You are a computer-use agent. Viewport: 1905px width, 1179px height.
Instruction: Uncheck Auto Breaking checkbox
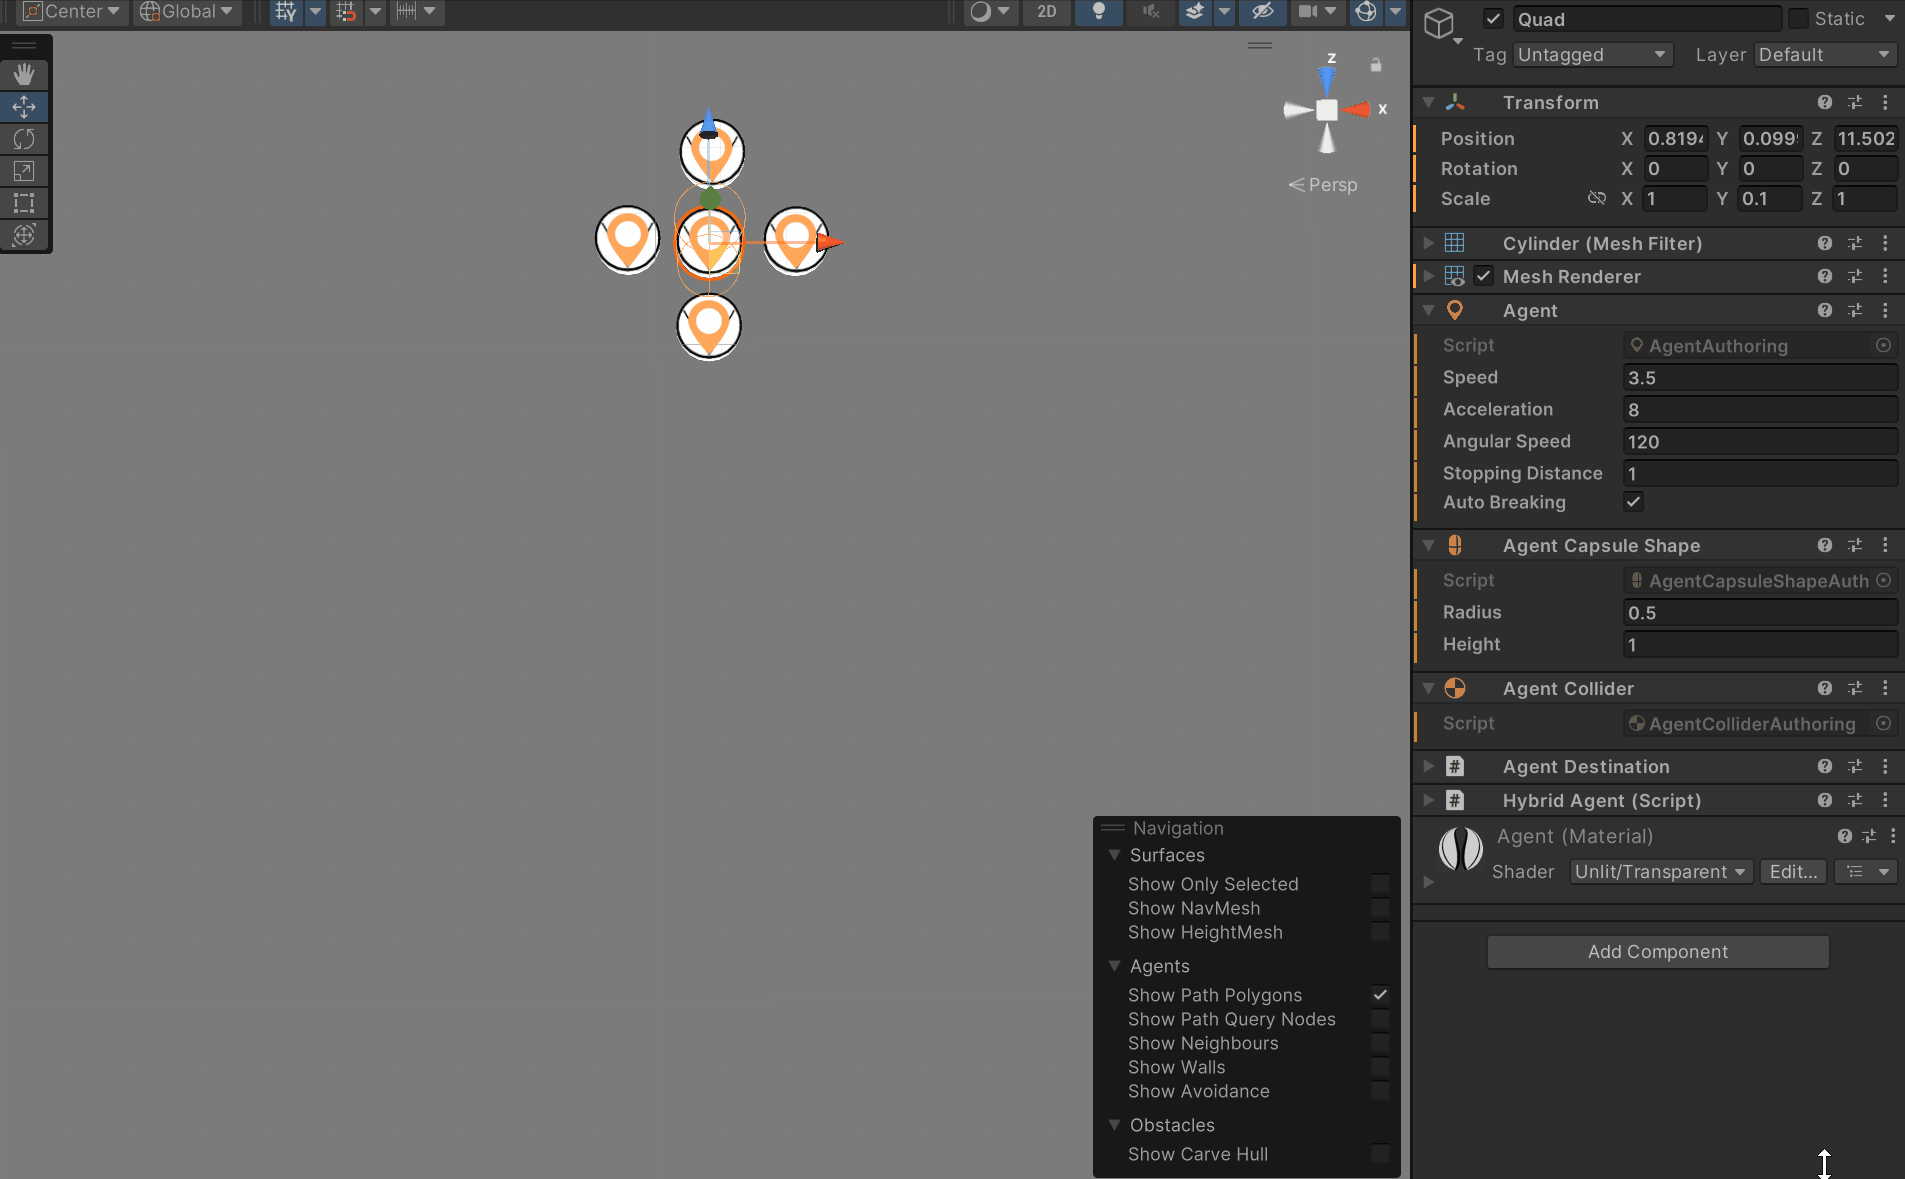tap(1633, 502)
